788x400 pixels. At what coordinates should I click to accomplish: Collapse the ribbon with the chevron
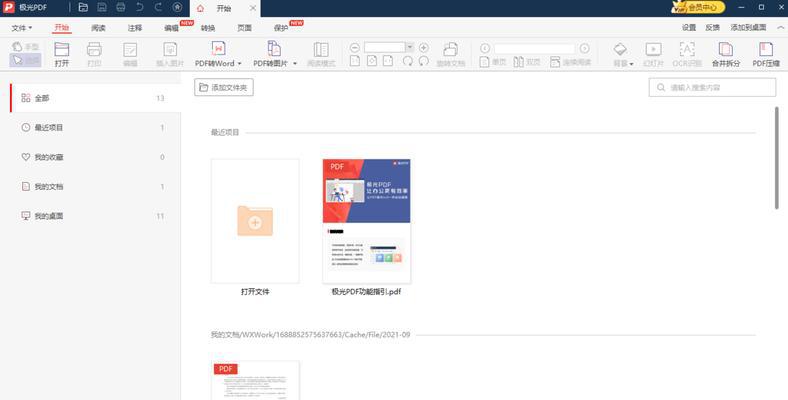coord(780,28)
